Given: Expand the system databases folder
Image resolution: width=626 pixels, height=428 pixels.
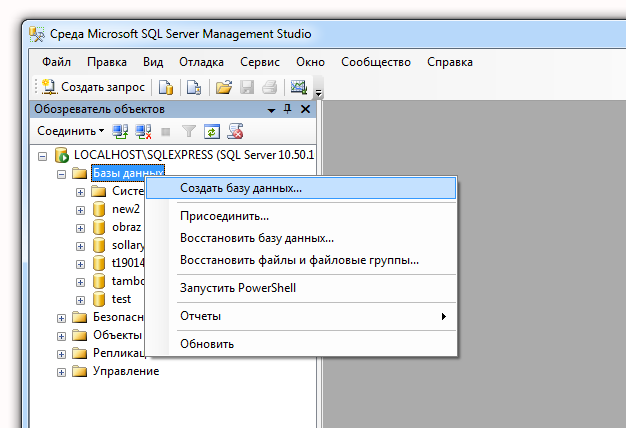Looking at the screenshot, I should click(x=80, y=192).
